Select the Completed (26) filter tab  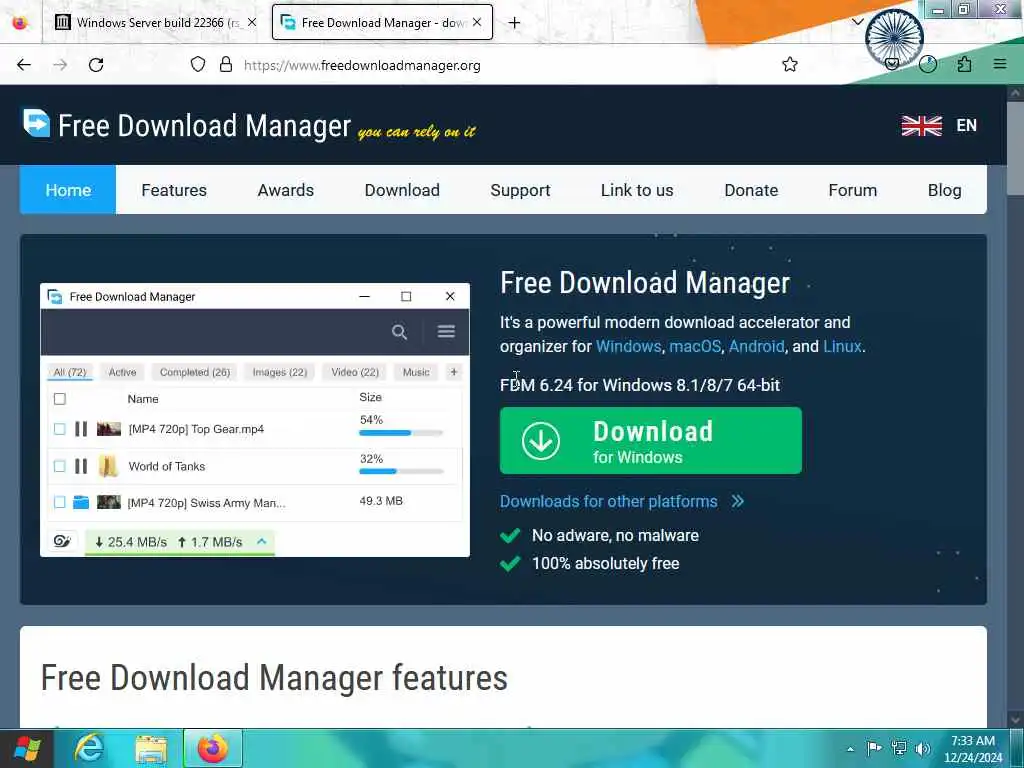pyautogui.click(x=195, y=372)
